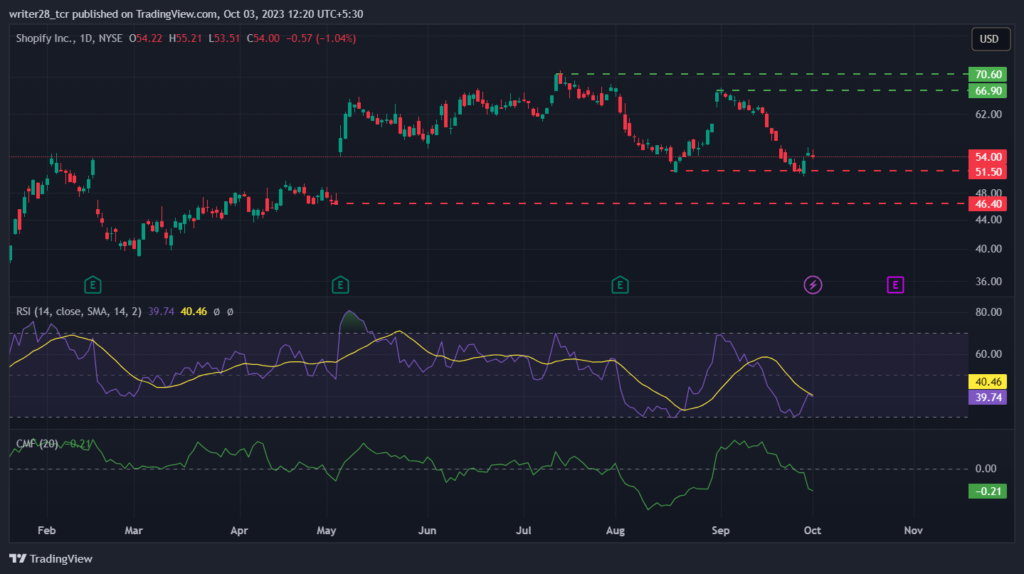Screen dimensions: 1024x574
Task: Select the 70.60 resistance price label
Action: [x=987, y=74]
